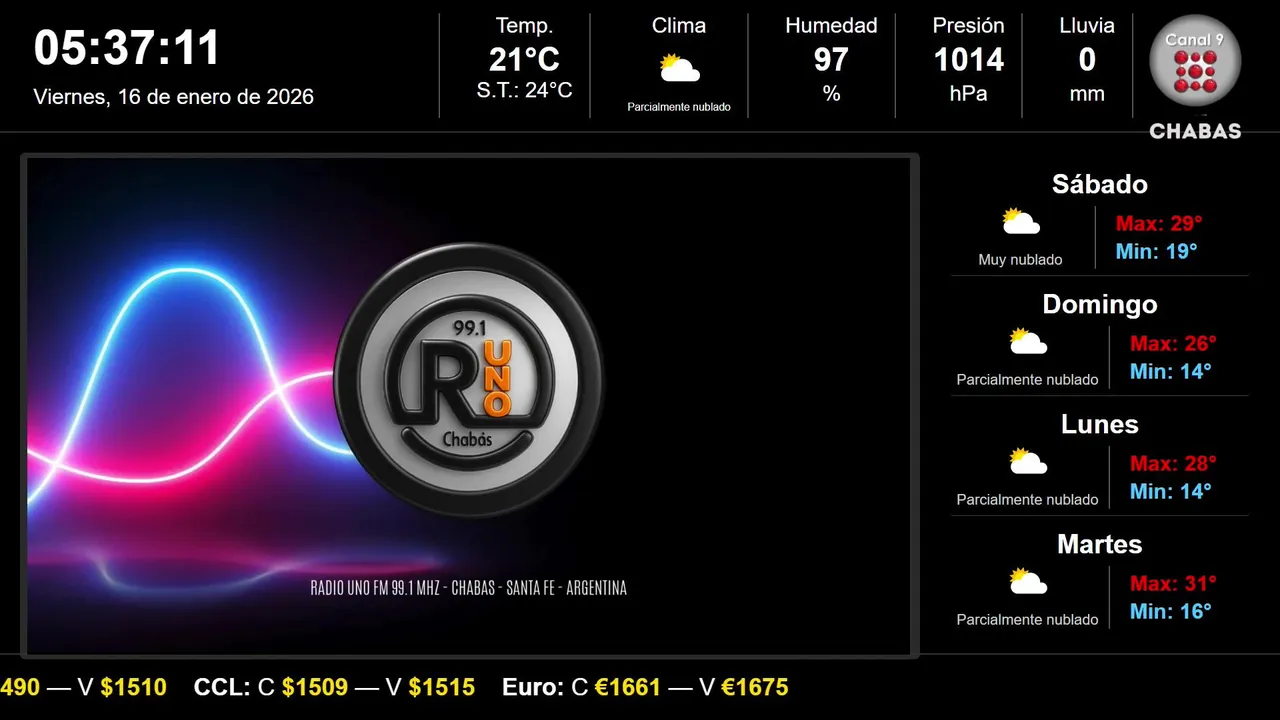Click the CCL sell price $1515

[x=442, y=687]
